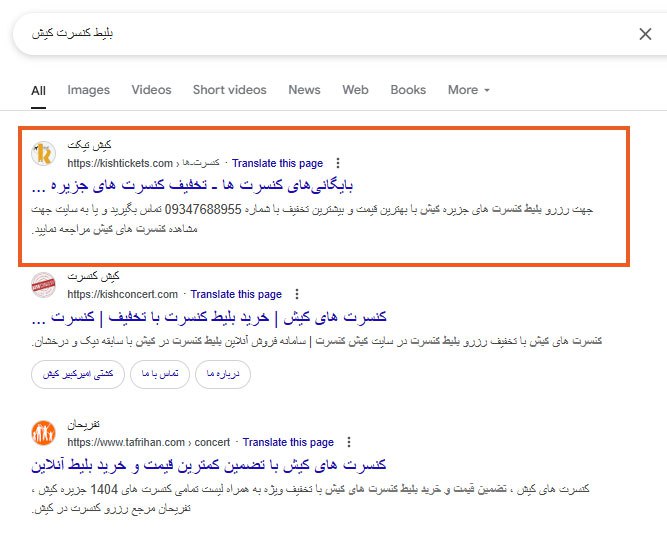Open three-dot menu for tafrihan result
This screenshot has width=667, height=537.
[x=349, y=442]
